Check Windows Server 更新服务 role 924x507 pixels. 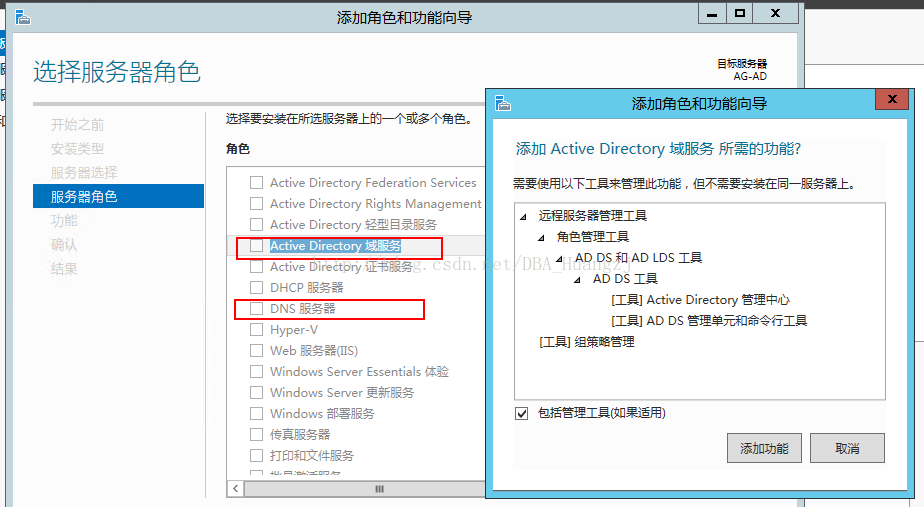256,393
